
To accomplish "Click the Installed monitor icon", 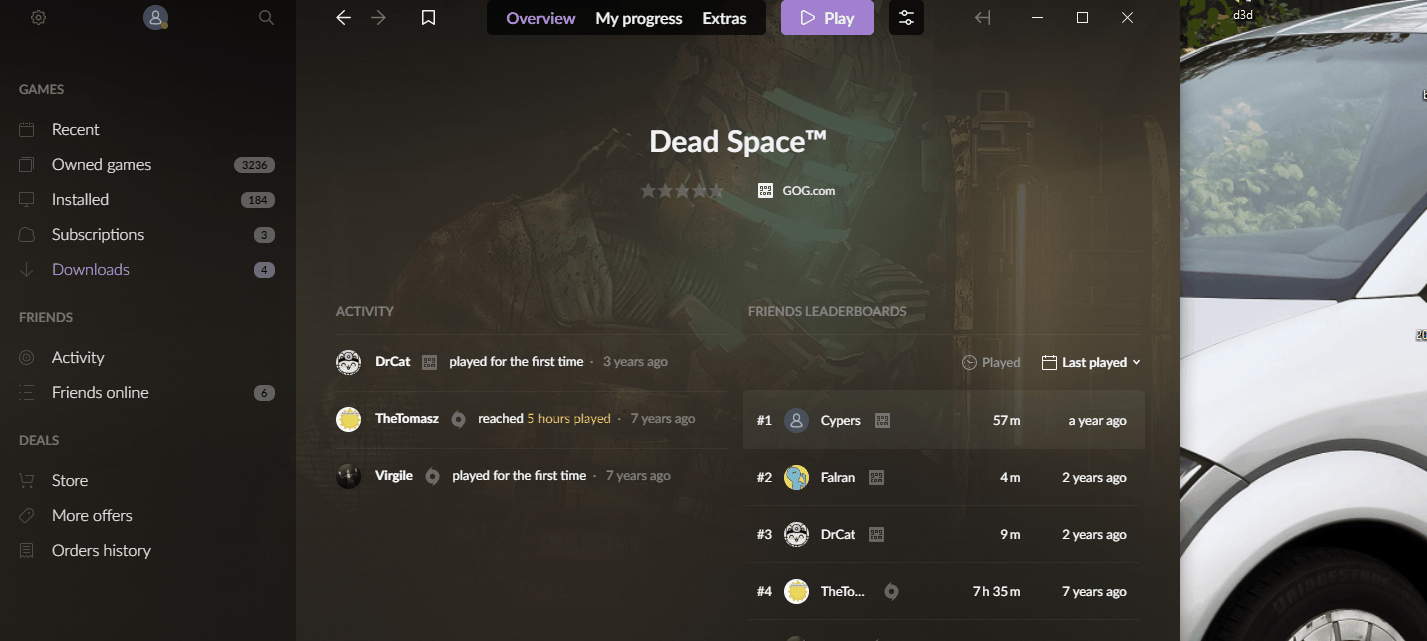I will pos(27,199).
